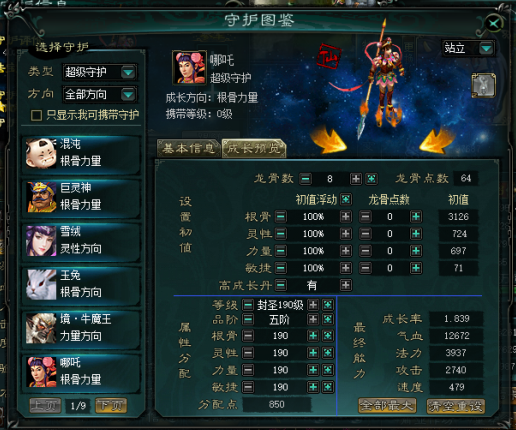Open the 类型 dropdown showing 超级守护

tap(100, 72)
